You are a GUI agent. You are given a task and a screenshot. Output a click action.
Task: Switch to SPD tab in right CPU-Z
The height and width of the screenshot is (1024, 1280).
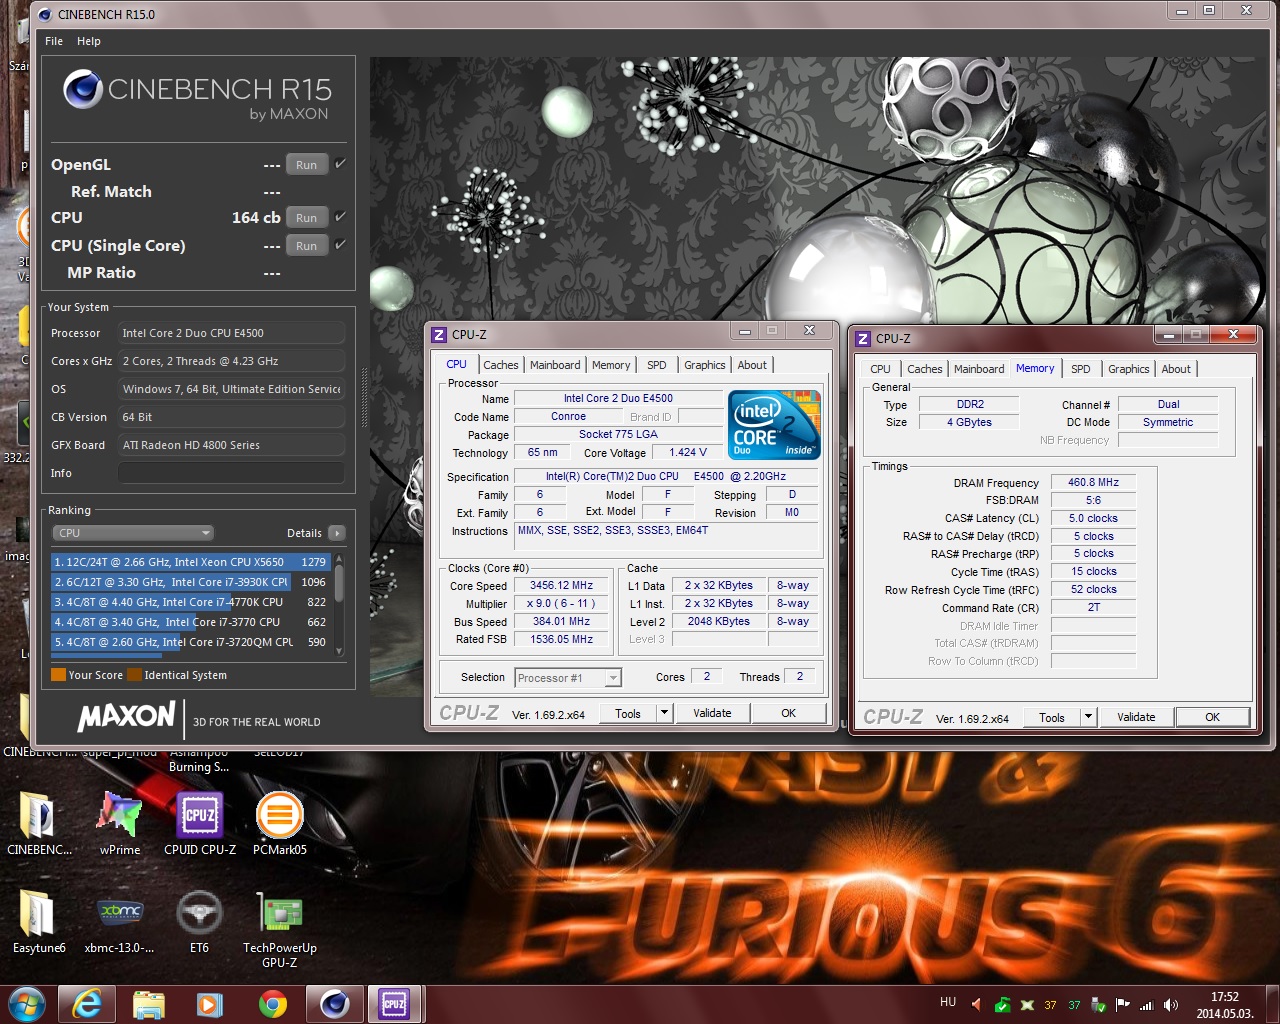tap(1081, 369)
